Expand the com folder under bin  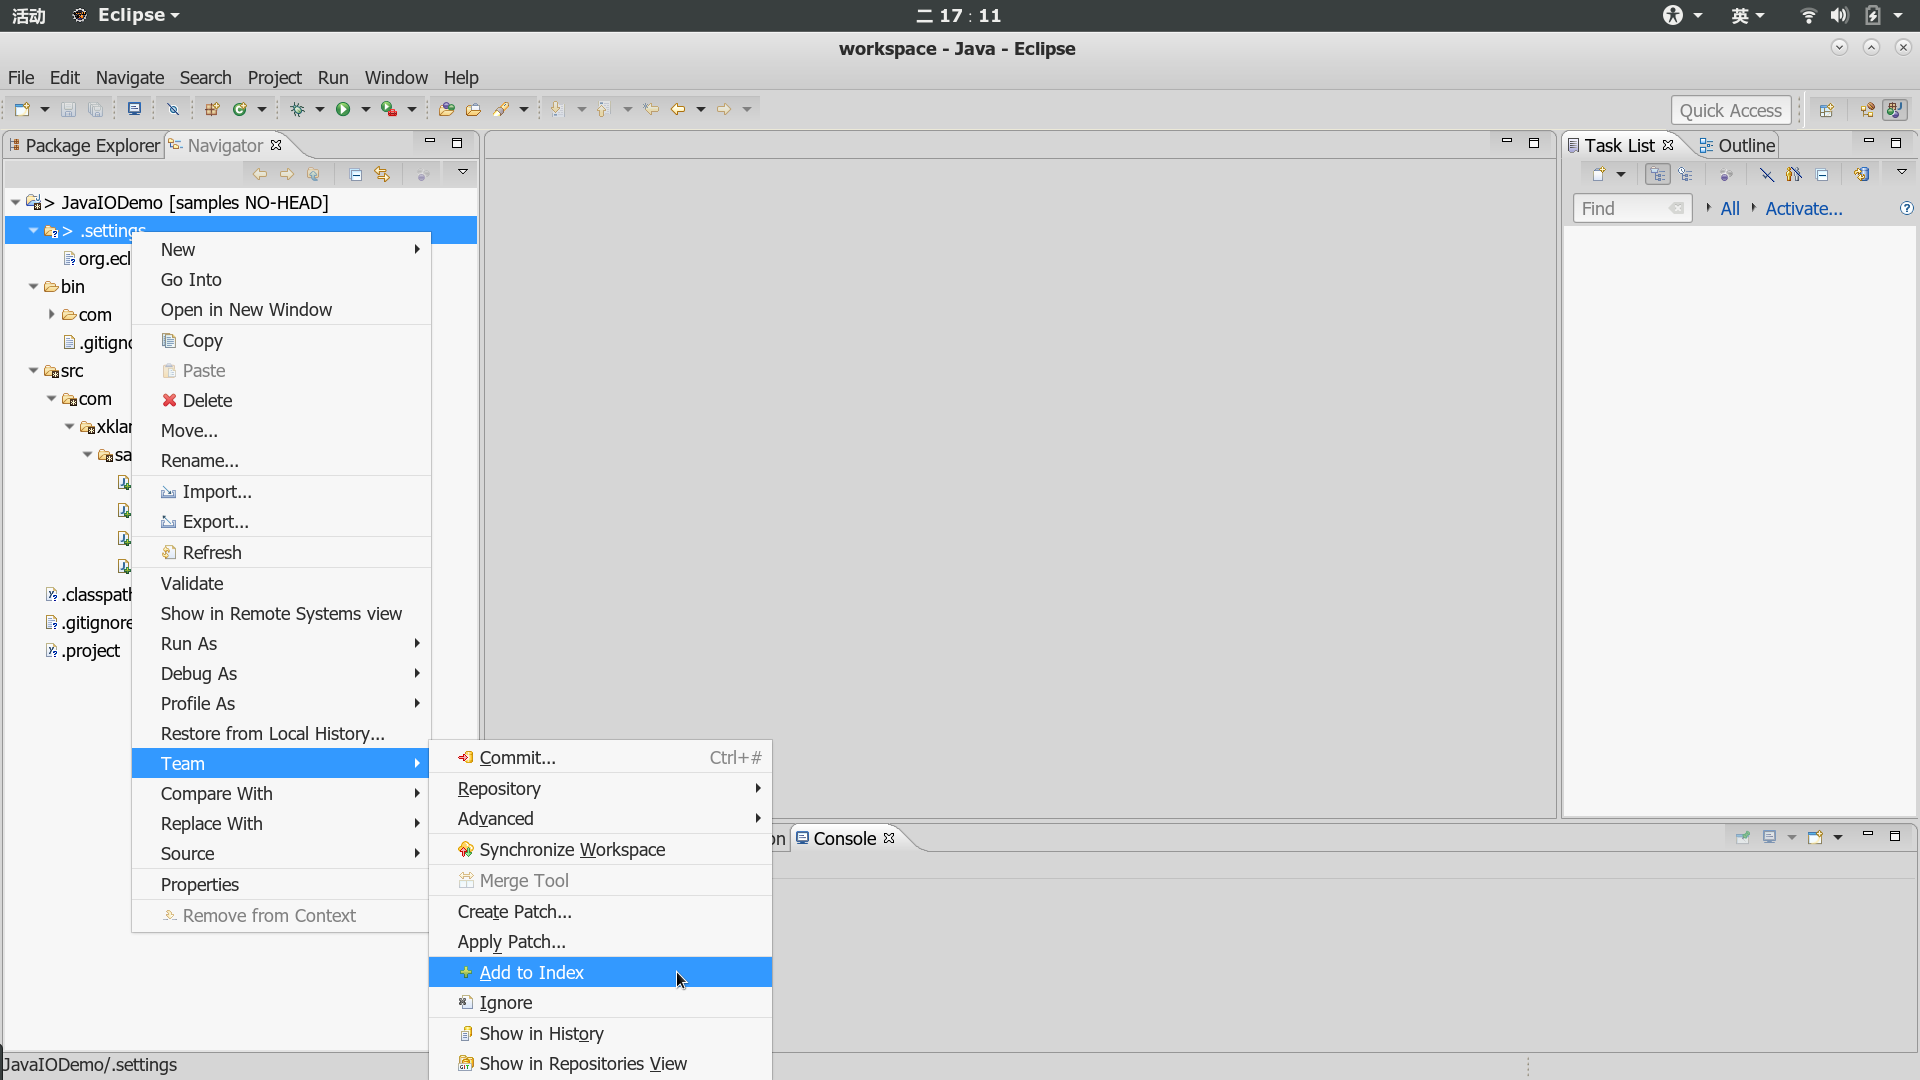[51, 314]
